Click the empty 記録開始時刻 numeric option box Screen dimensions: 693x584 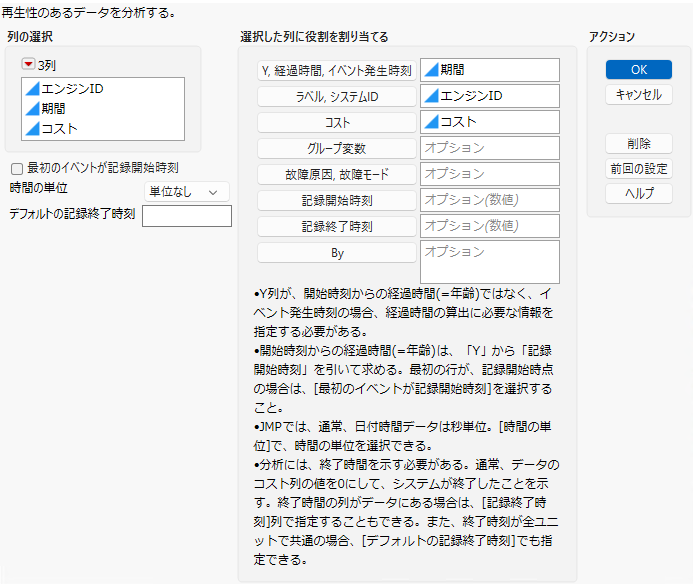490,200
